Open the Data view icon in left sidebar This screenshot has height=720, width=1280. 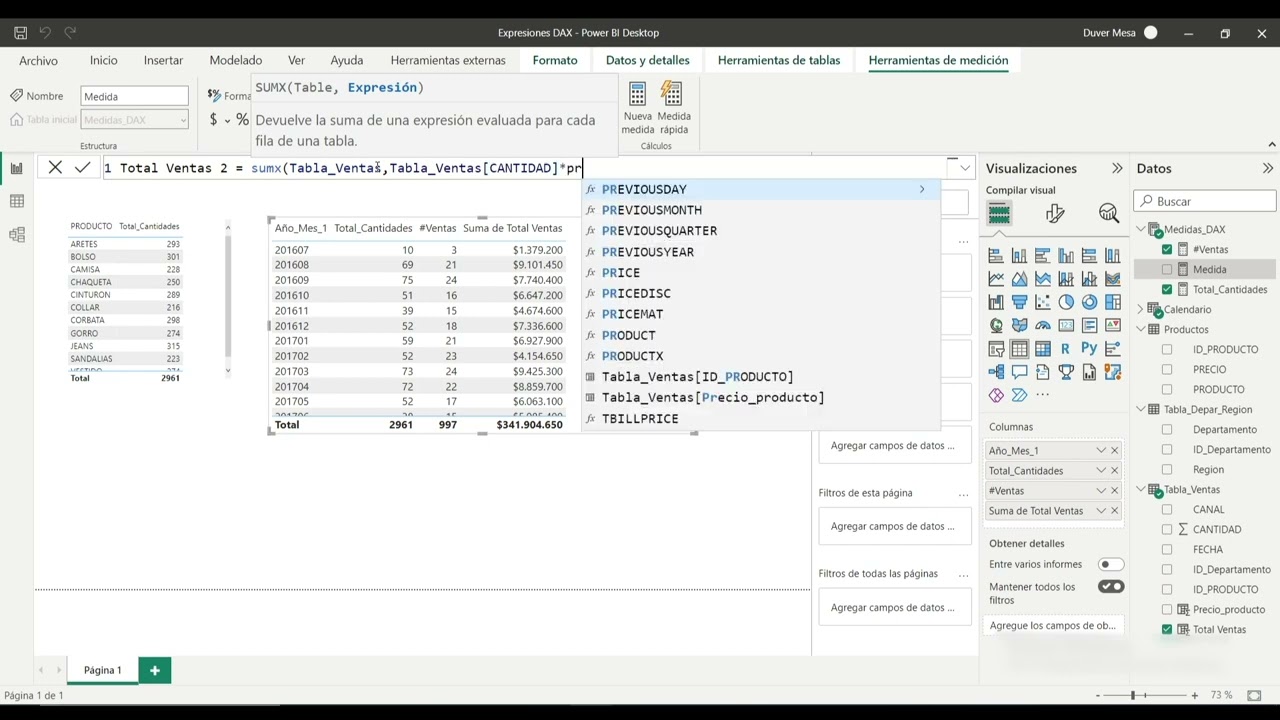pyautogui.click(x=16, y=201)
